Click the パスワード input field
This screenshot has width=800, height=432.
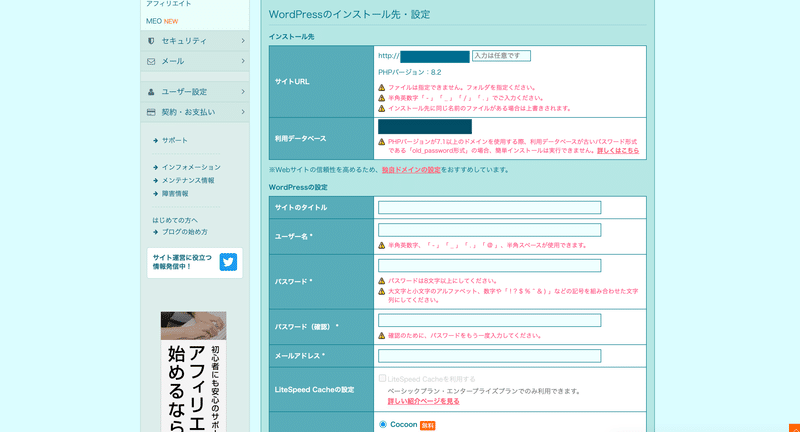point(489,266)
